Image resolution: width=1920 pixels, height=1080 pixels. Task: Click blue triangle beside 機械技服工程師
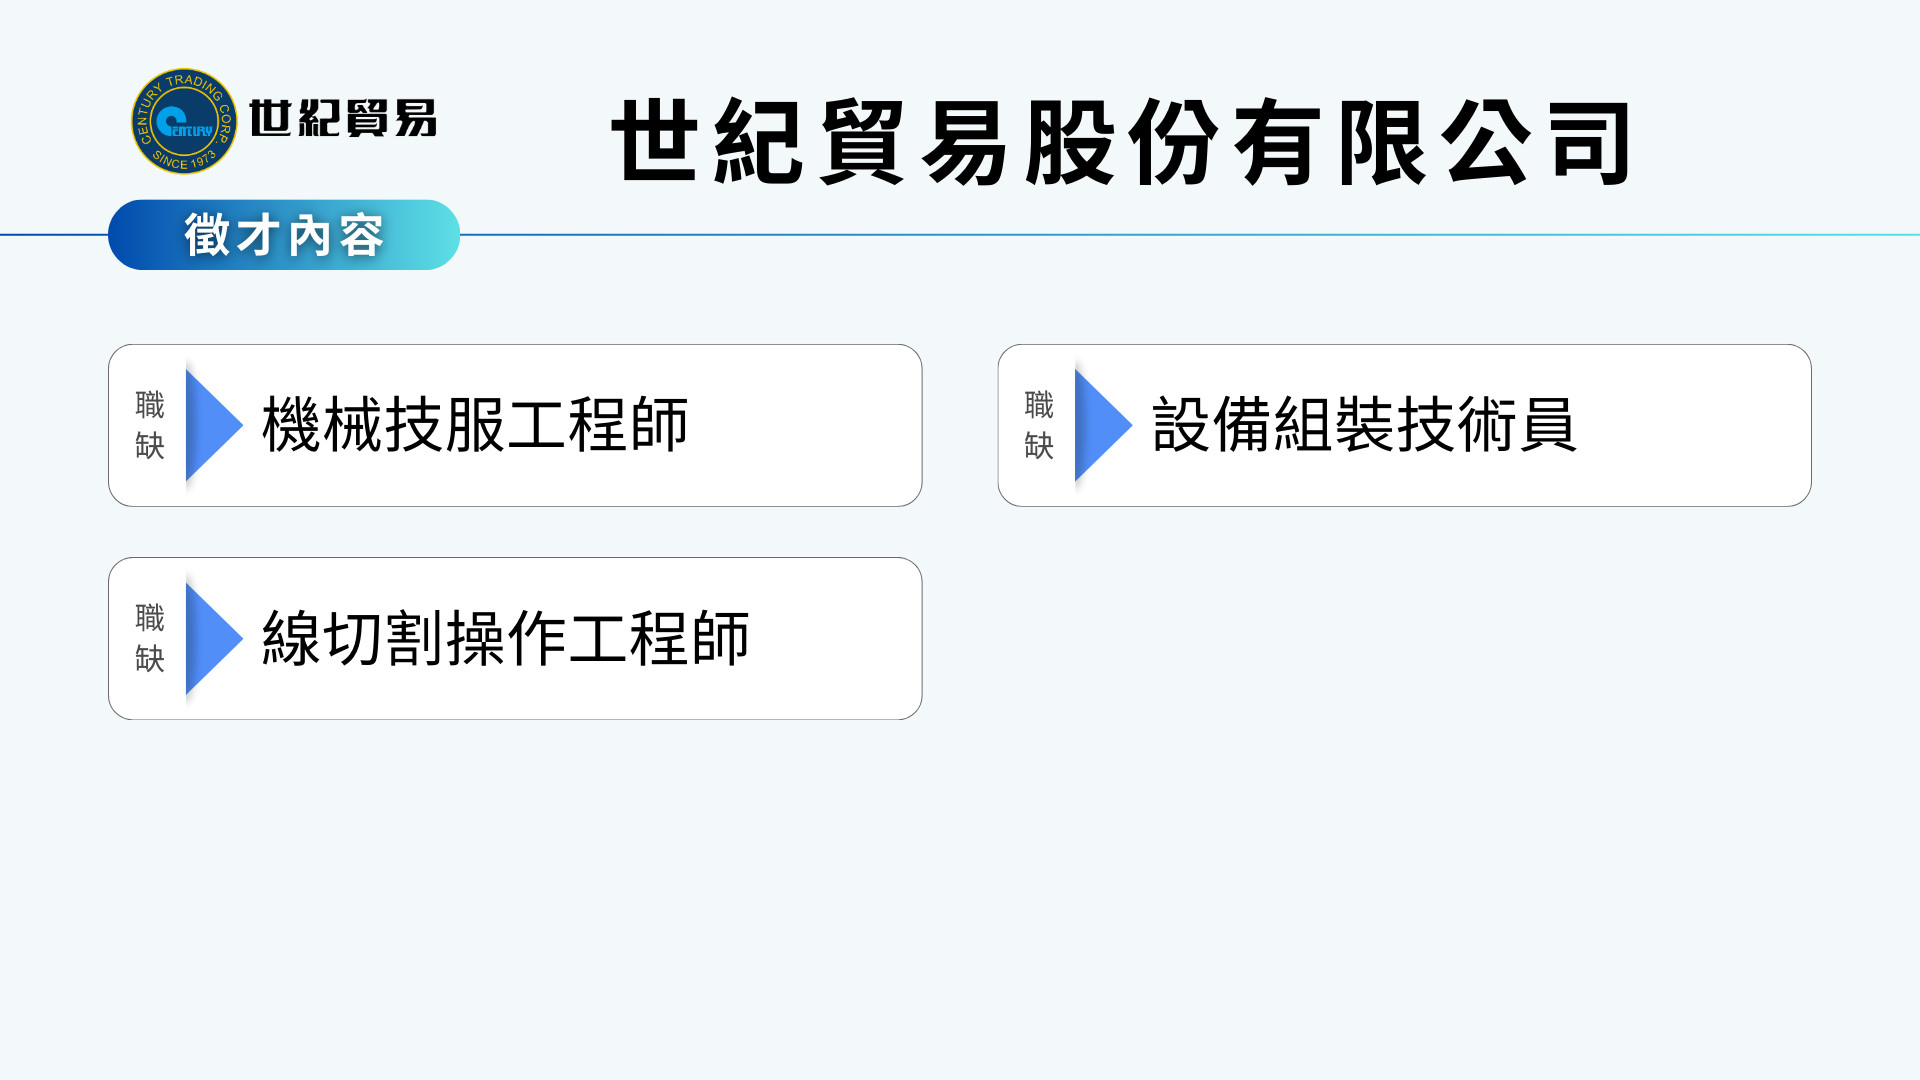pyautogui.click(x=211, y=425)
